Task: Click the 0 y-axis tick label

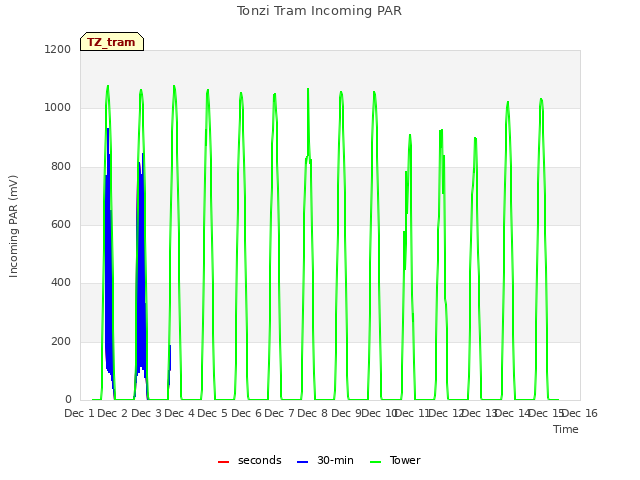Action: [x=68, y=400]
